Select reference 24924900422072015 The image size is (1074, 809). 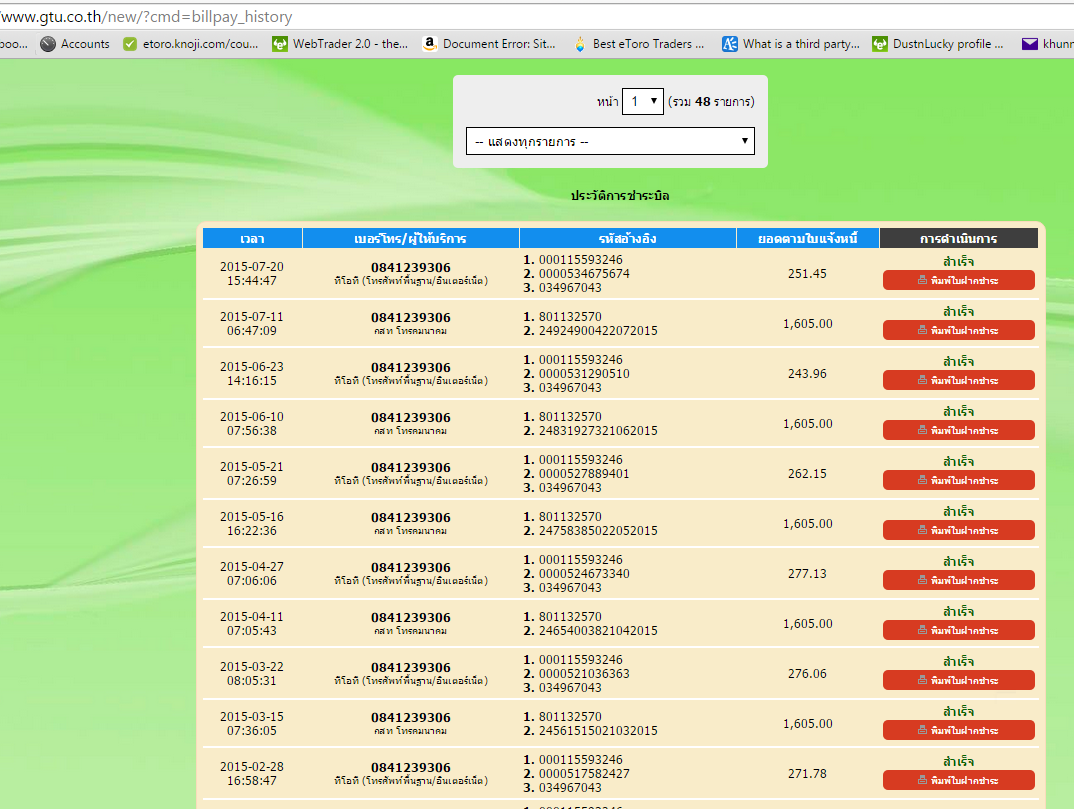598,330
